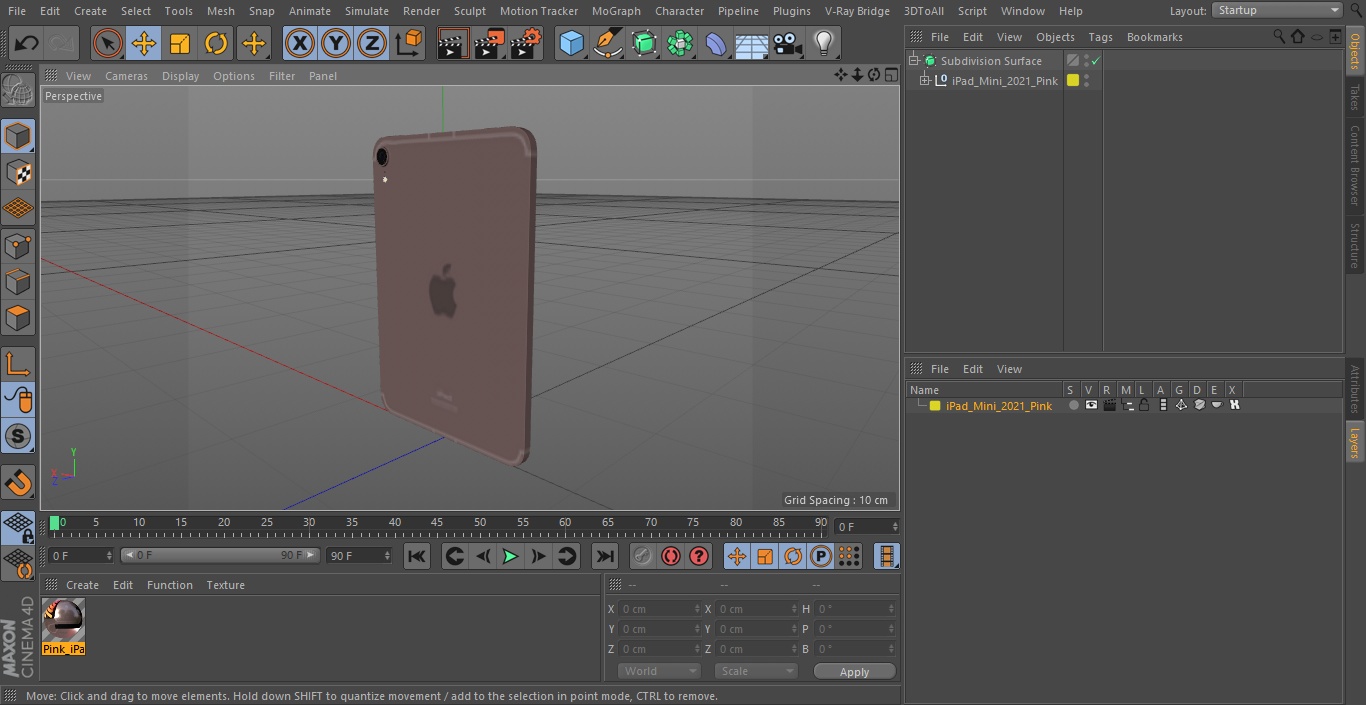Toggle layer render flag icon
1366x705 pixels.
coord(1109,405)
